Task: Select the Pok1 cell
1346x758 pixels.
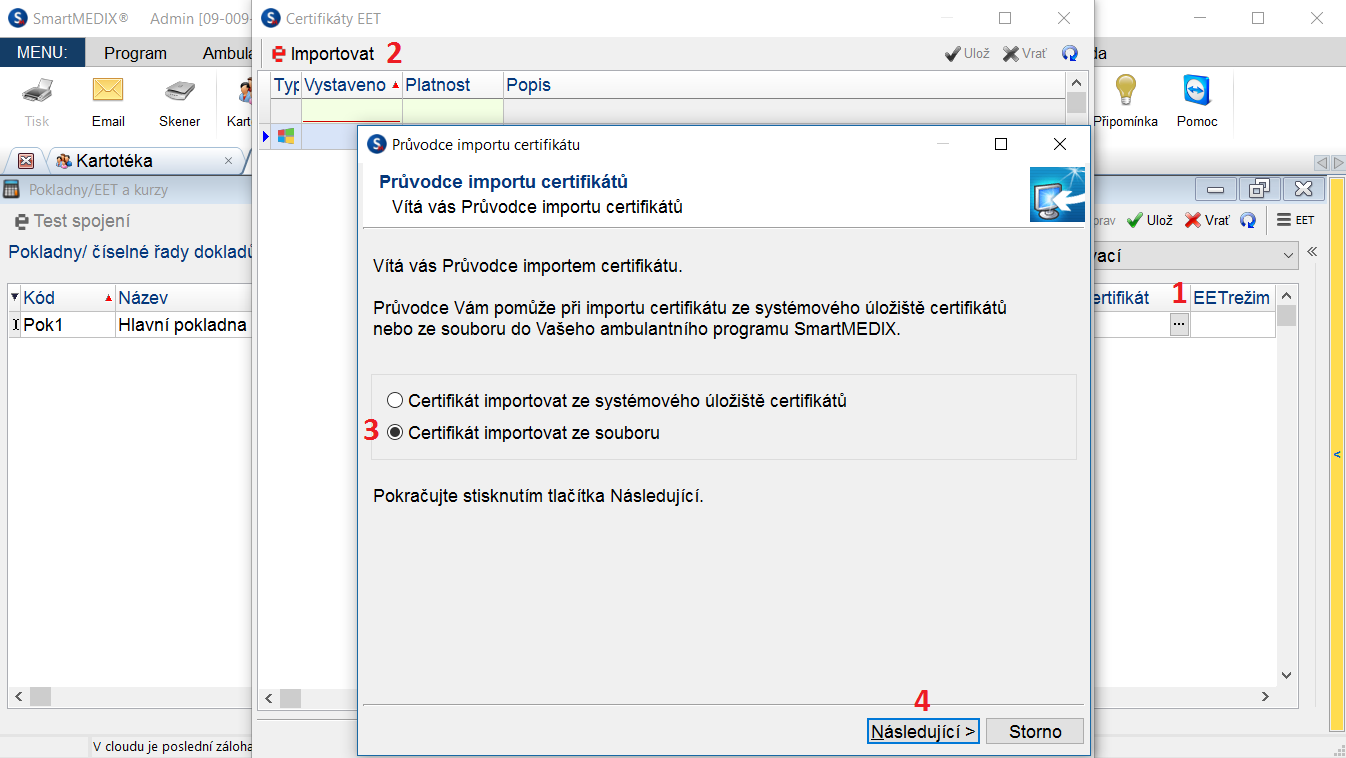Action: pyautogui.click(x=68, y=324)
